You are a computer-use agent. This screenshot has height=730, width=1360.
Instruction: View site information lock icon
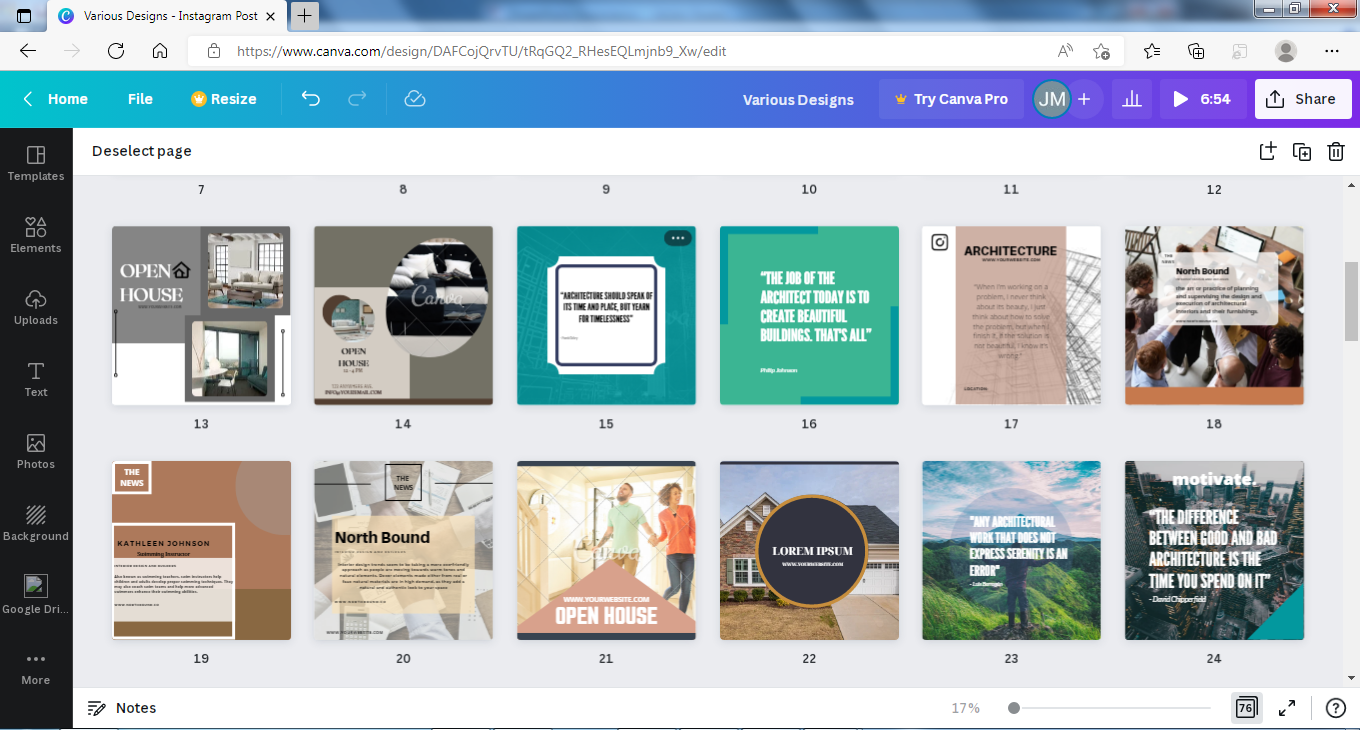(x=213, y=51)
